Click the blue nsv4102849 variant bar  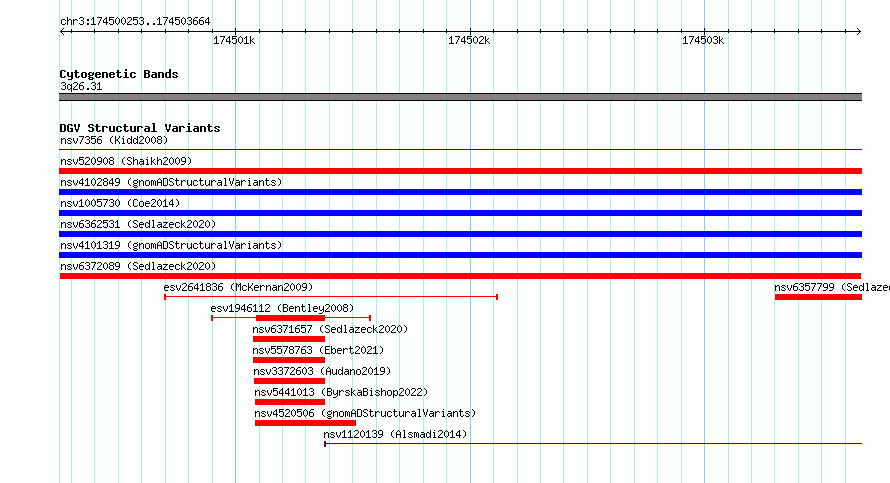[x=460, y=192]
